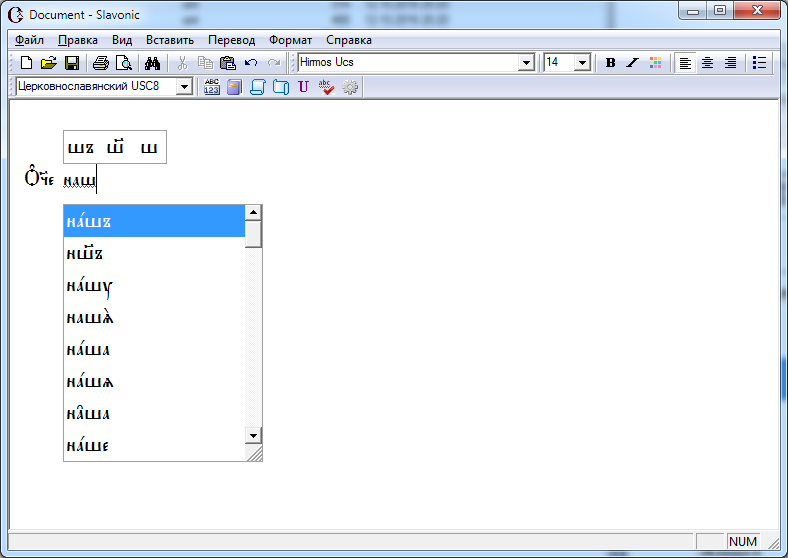
Task: Toggle bold formatting
Action: (x=610, y=63)
